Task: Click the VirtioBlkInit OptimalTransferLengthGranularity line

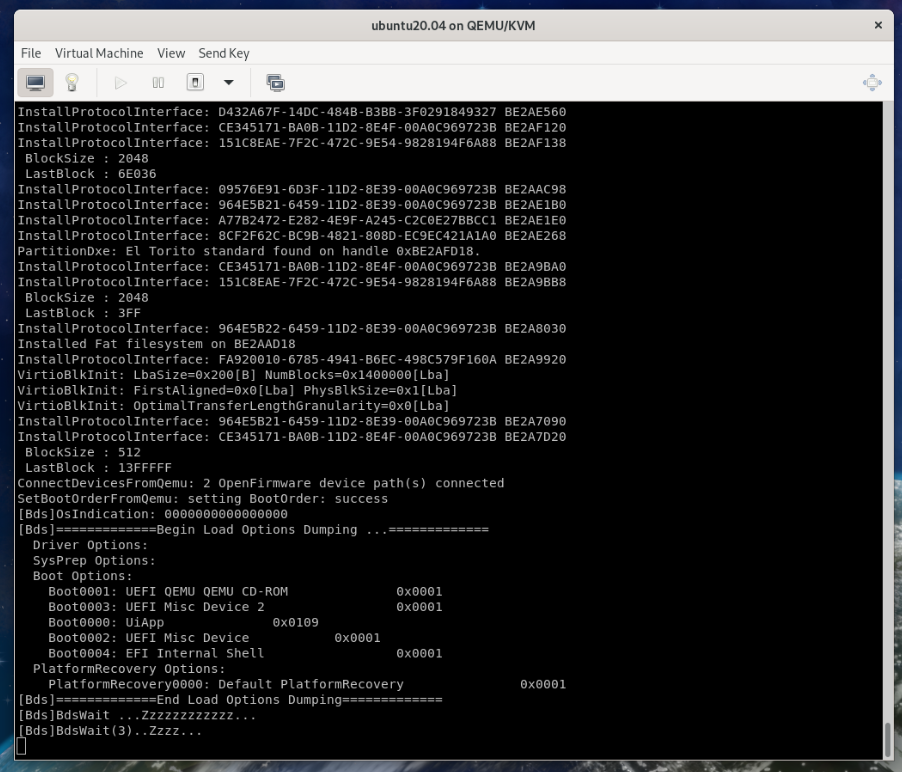Action: 234,406
